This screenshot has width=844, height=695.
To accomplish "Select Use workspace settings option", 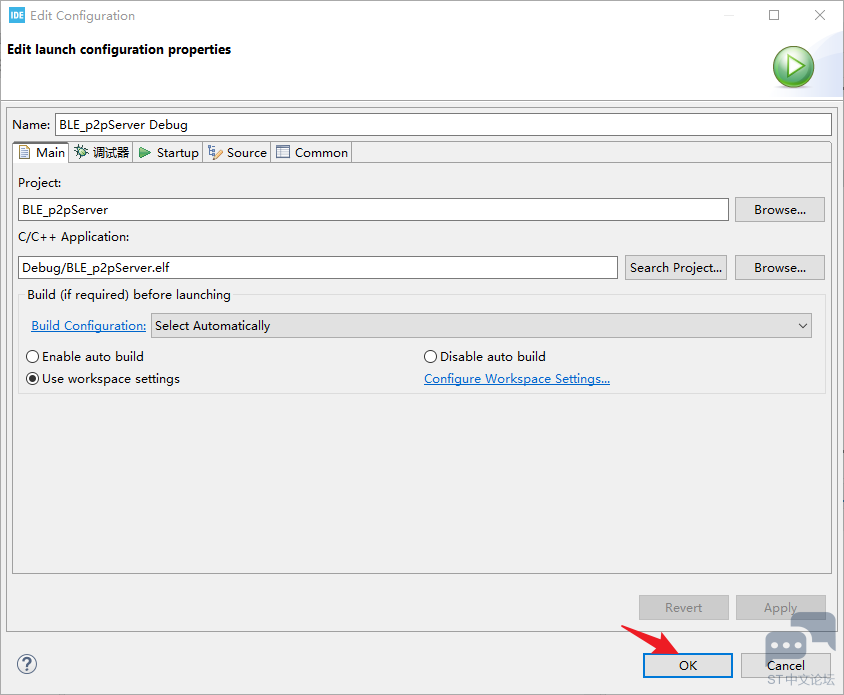I will (x=103, y=379).
